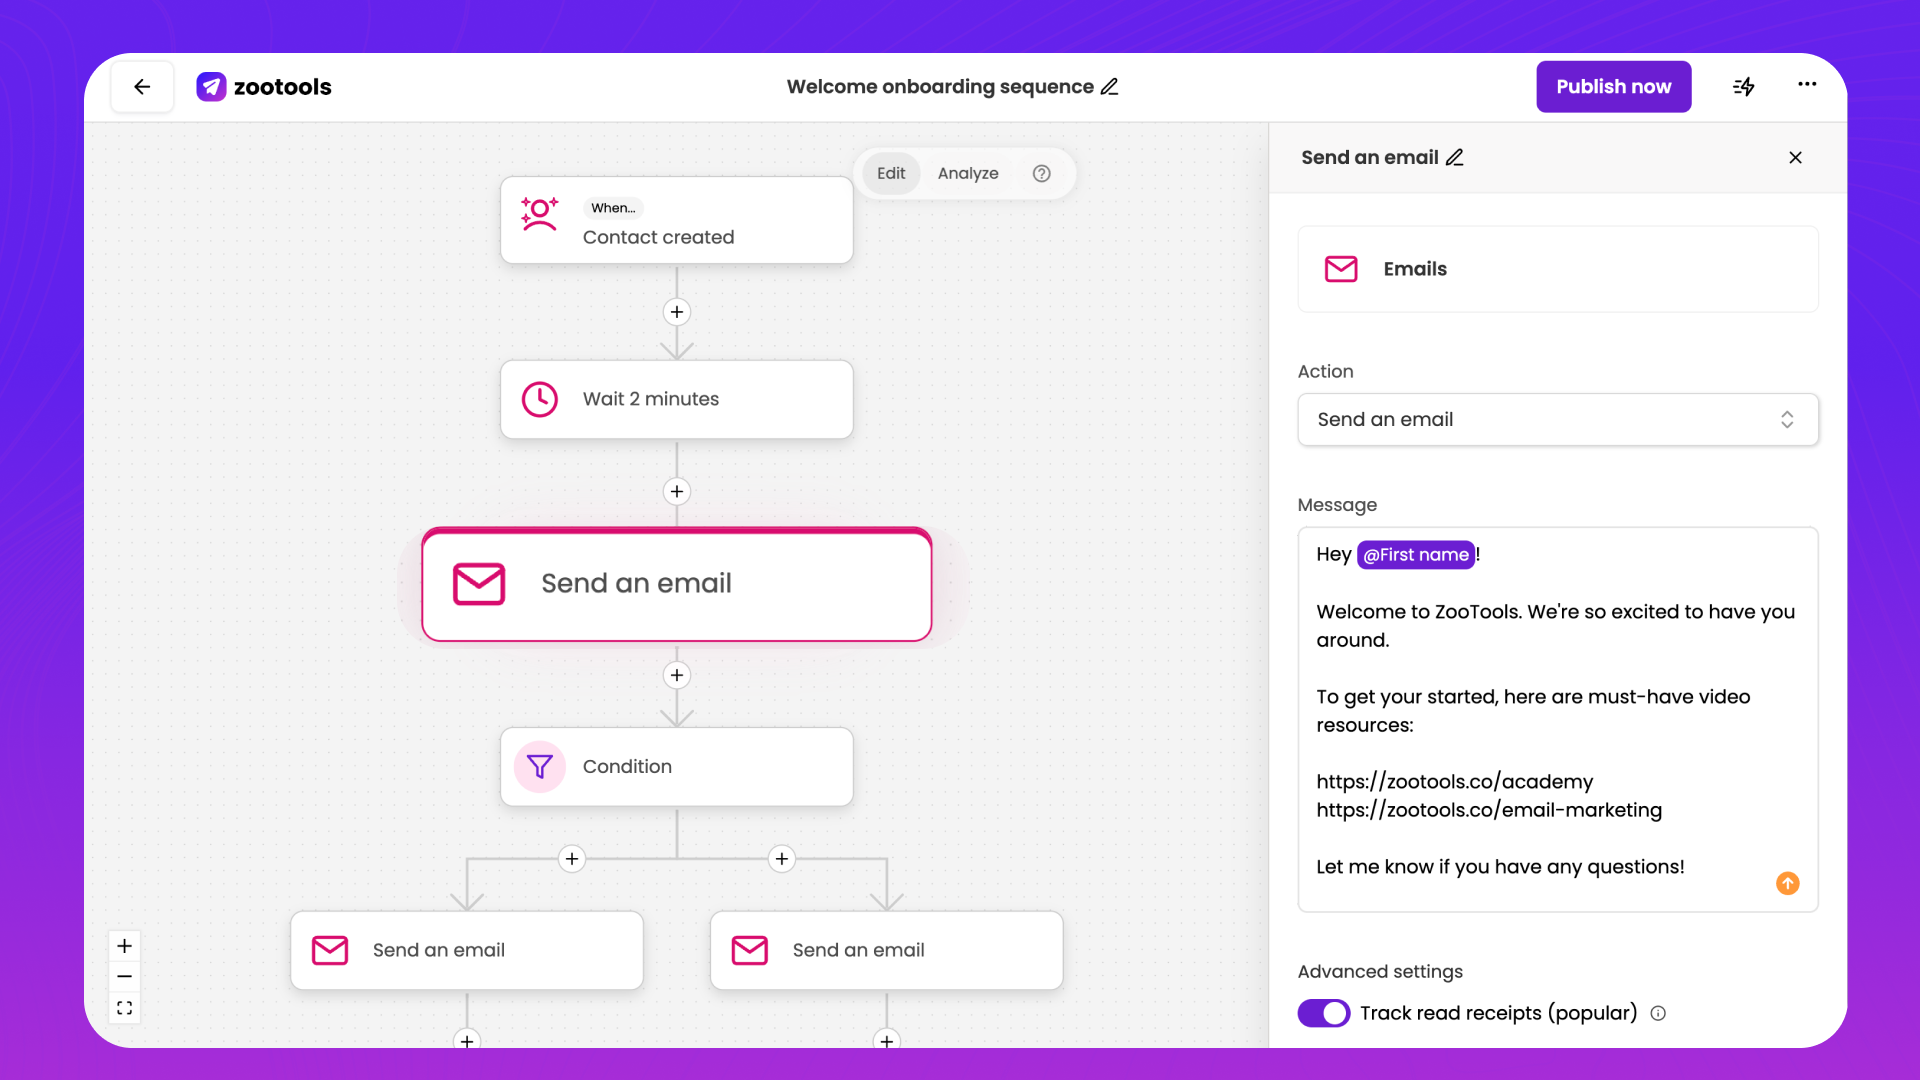Click the Edit tab above workflow

click(x=890, y=173)
